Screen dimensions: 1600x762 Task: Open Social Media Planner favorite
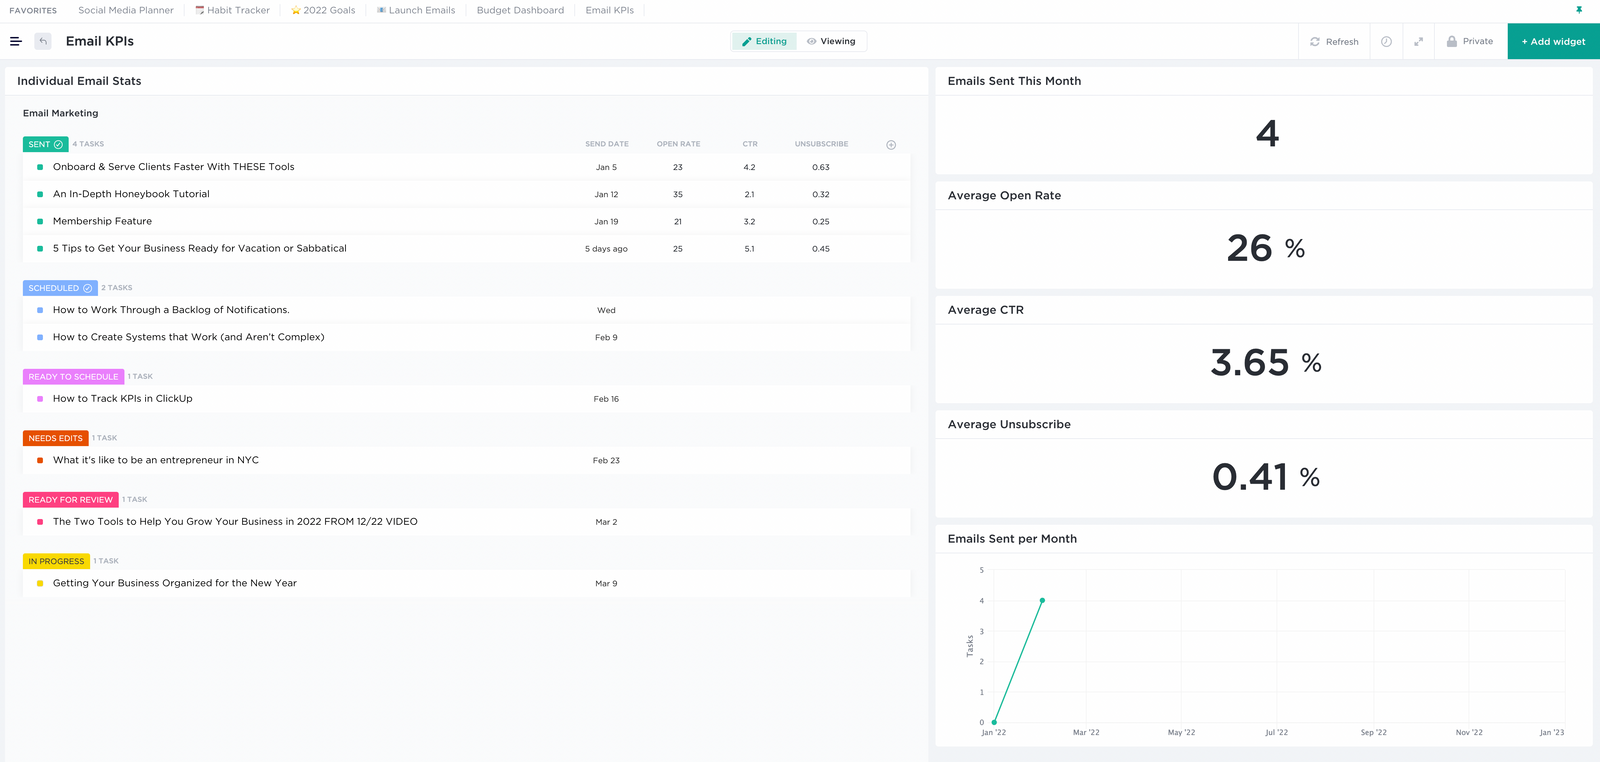coord(126,10)
